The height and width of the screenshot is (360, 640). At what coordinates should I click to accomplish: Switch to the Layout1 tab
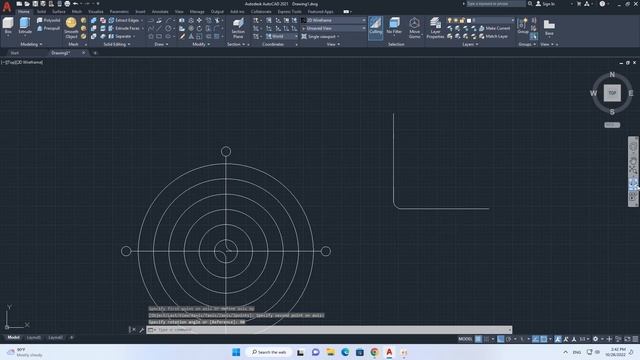pos(34,338)
